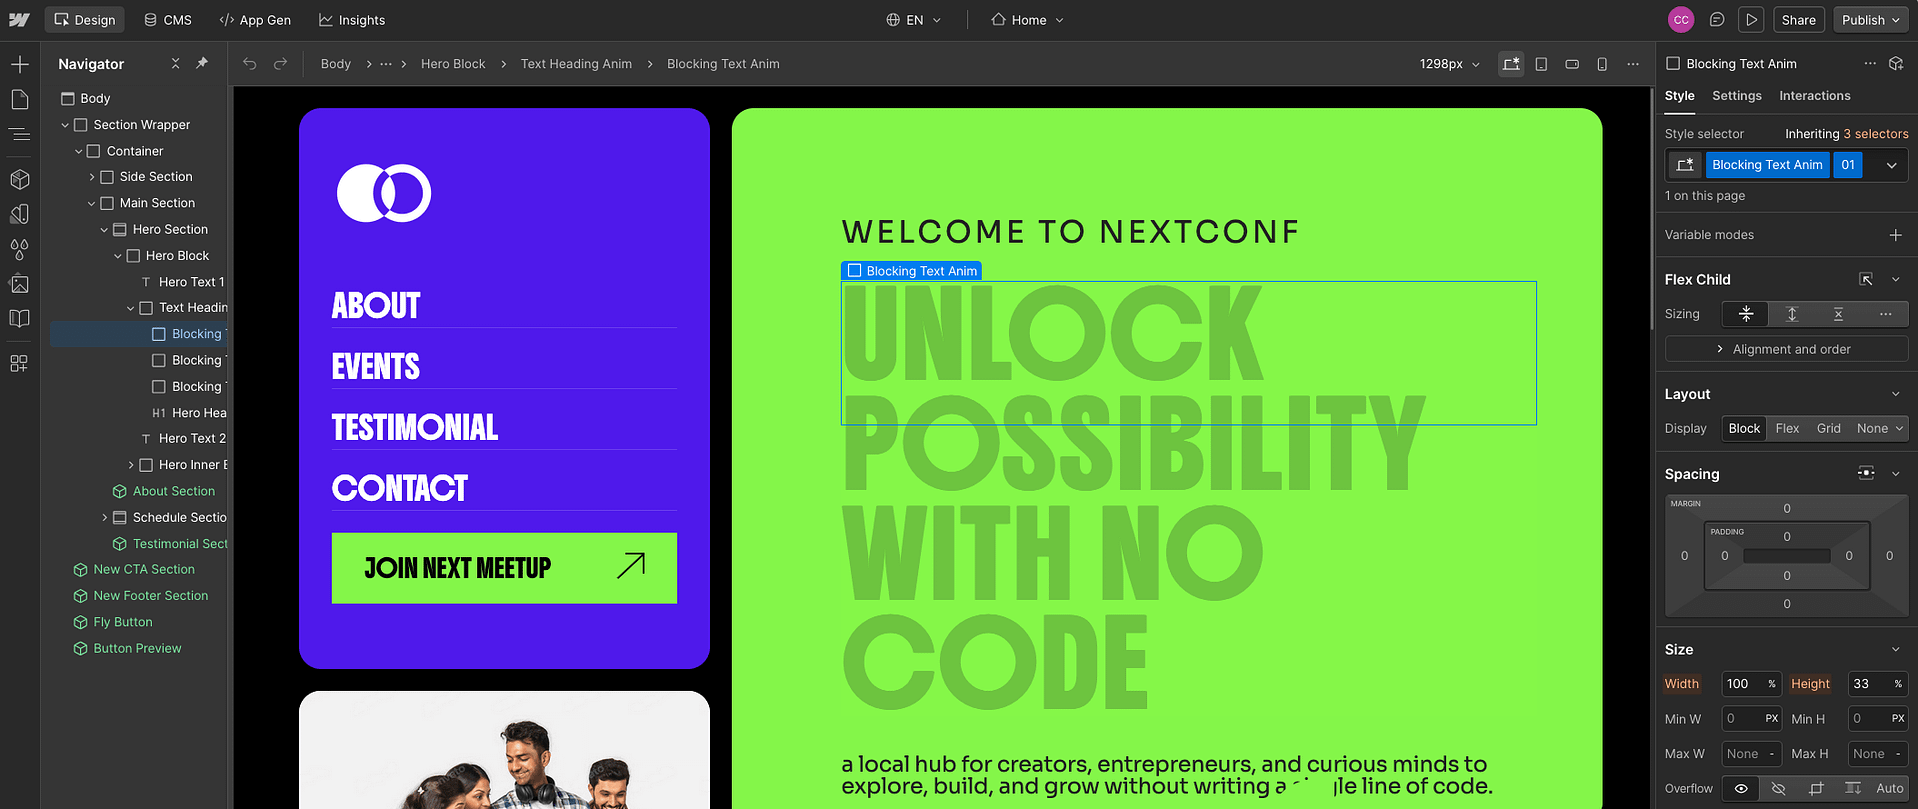Switch to the Settings tab
1918x809 pixels.
pyautogui.click(x=1736, y=96)
